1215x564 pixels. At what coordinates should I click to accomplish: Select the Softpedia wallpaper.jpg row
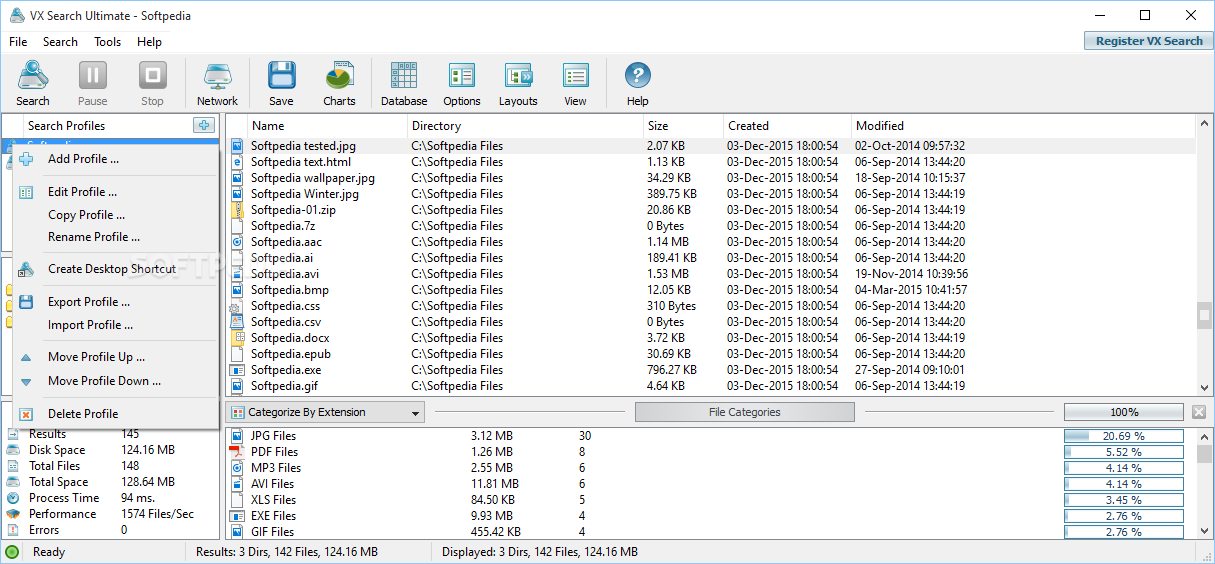pos(711,178)
